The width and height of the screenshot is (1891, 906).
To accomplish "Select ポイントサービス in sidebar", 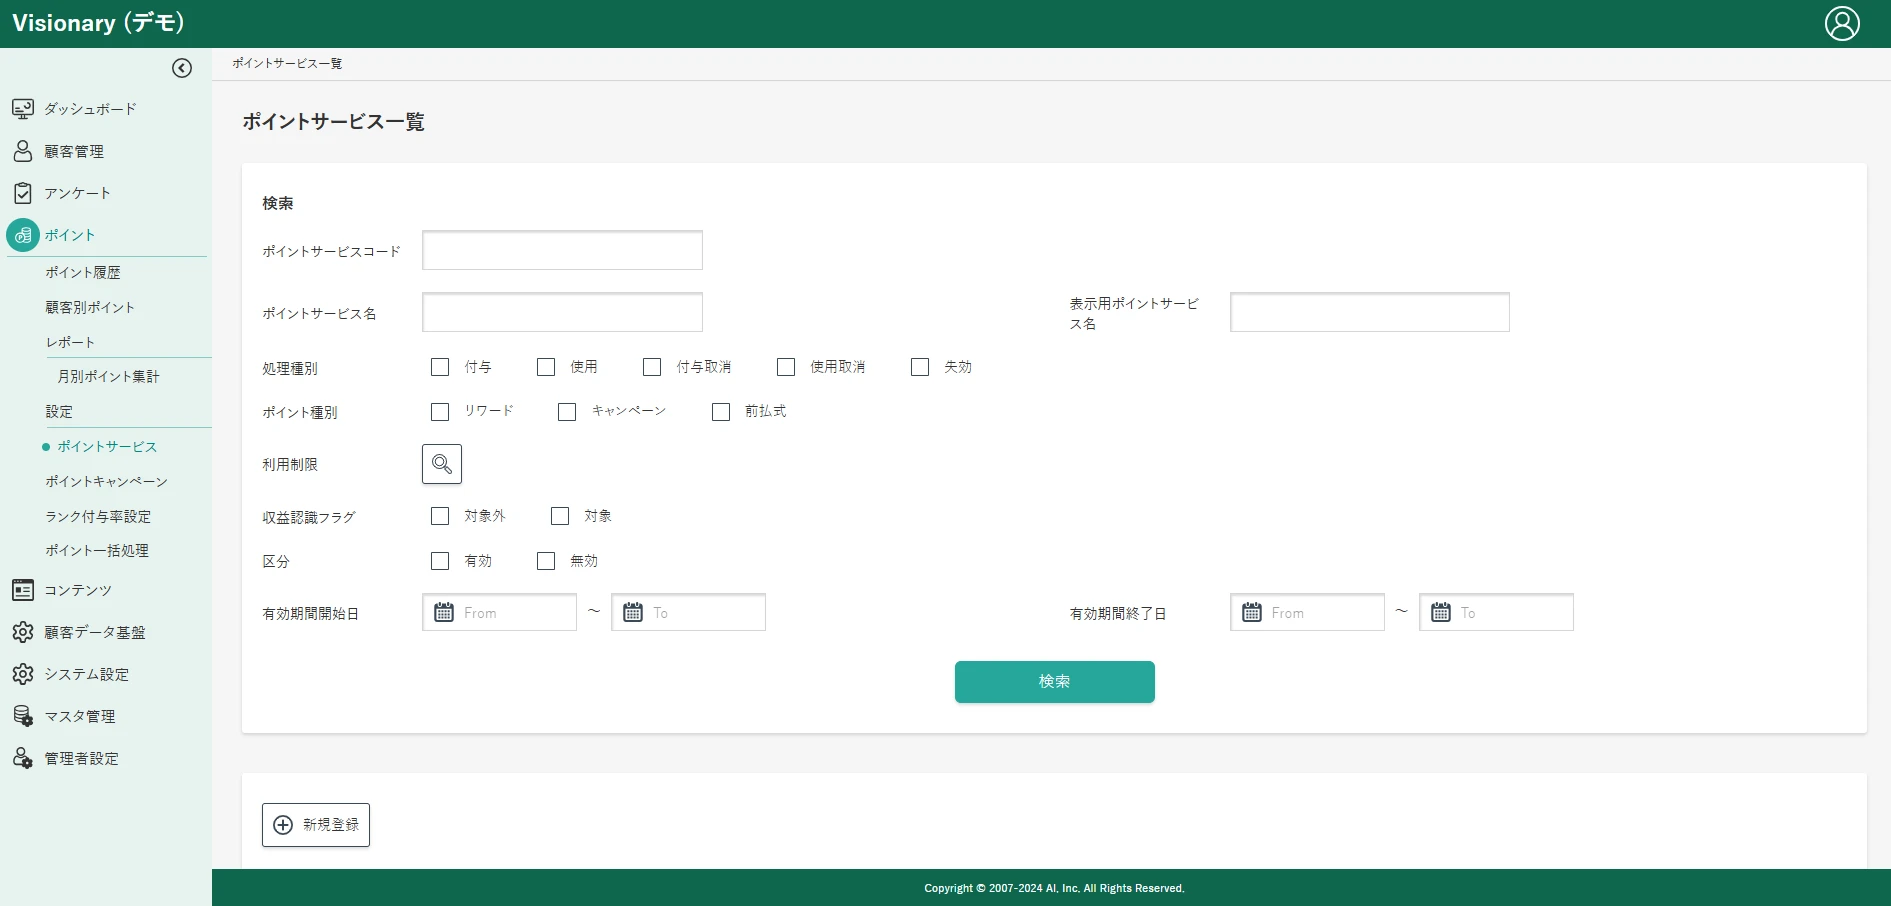I will click(x=107, y=446).
